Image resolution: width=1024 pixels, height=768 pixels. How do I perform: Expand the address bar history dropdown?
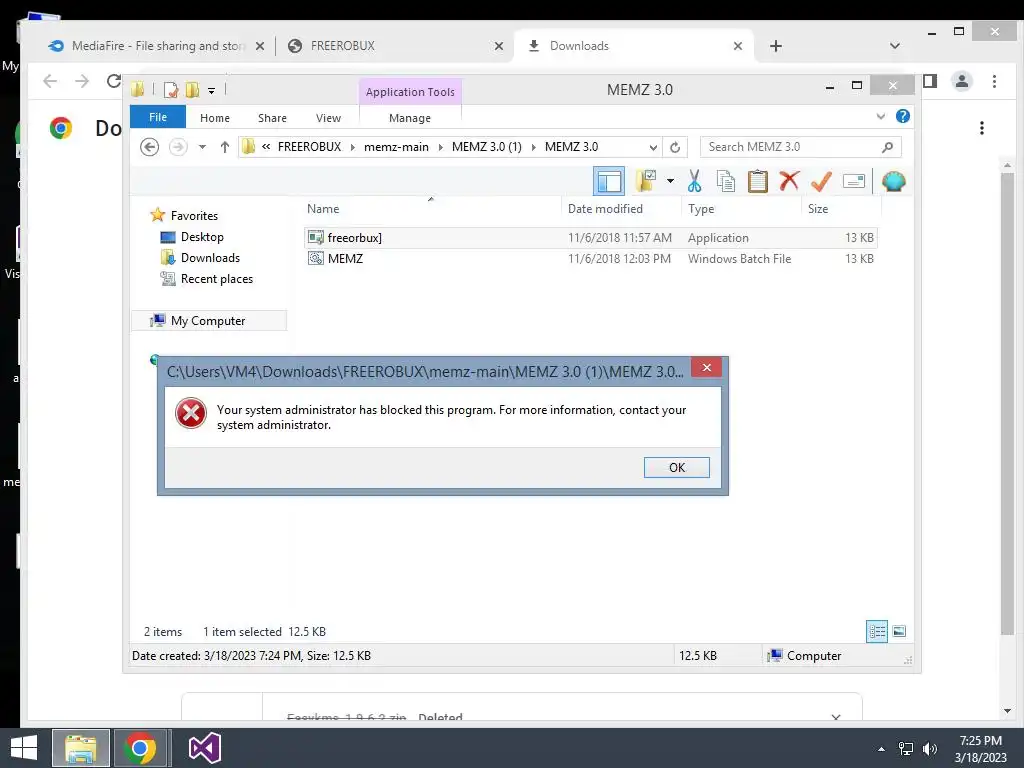tap(652, 147)
